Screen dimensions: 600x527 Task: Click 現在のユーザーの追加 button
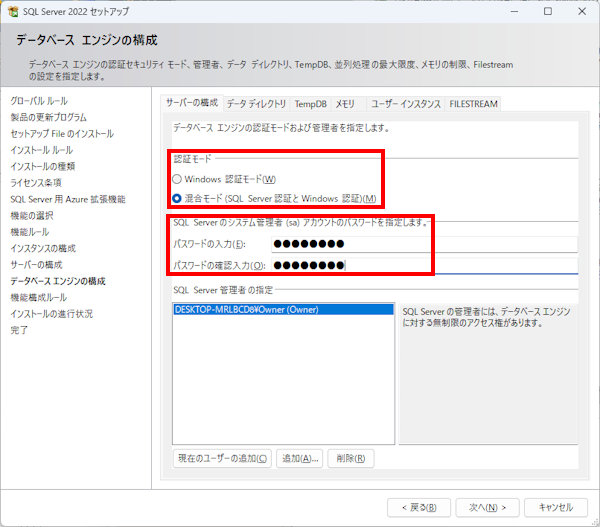pyautogui.click(x=222, y=458)
